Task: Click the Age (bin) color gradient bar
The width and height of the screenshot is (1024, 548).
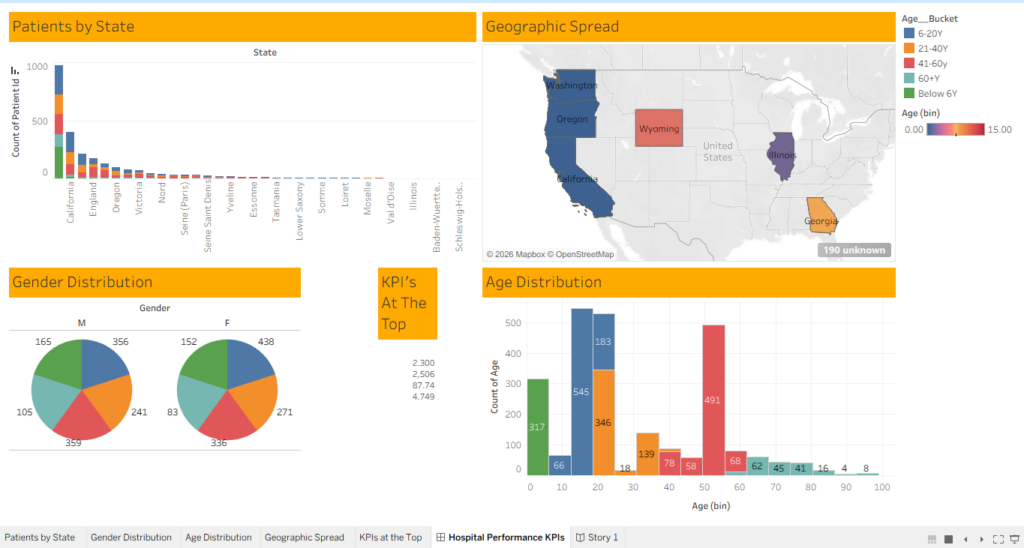Action: click(955, 129)
